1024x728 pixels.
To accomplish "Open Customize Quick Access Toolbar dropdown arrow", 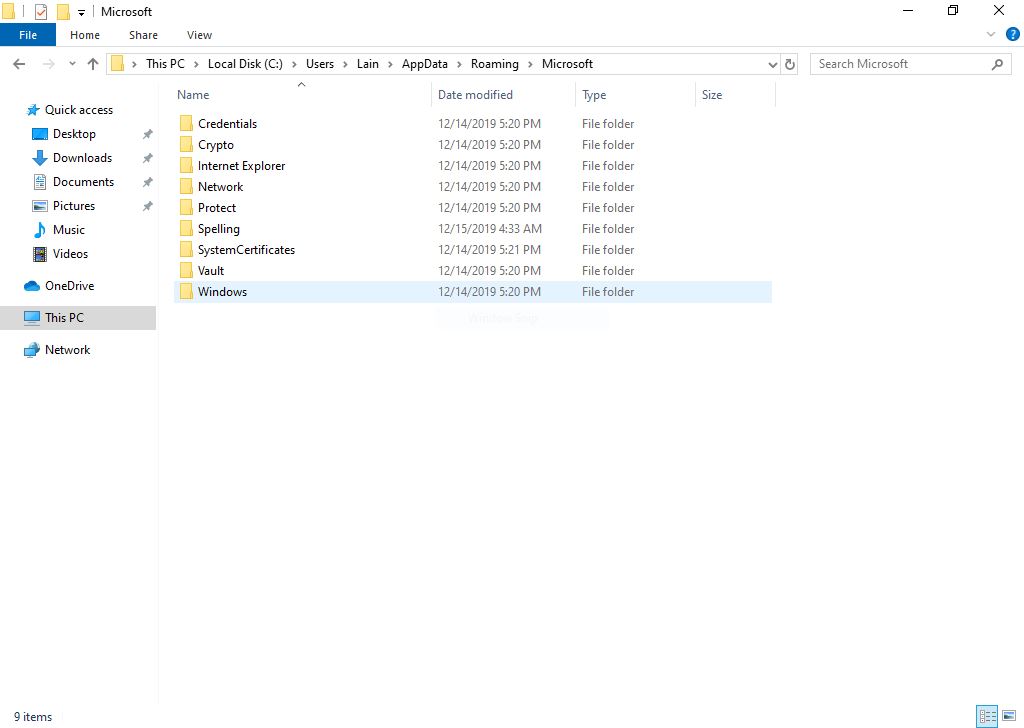I will (x=82, y=12).
